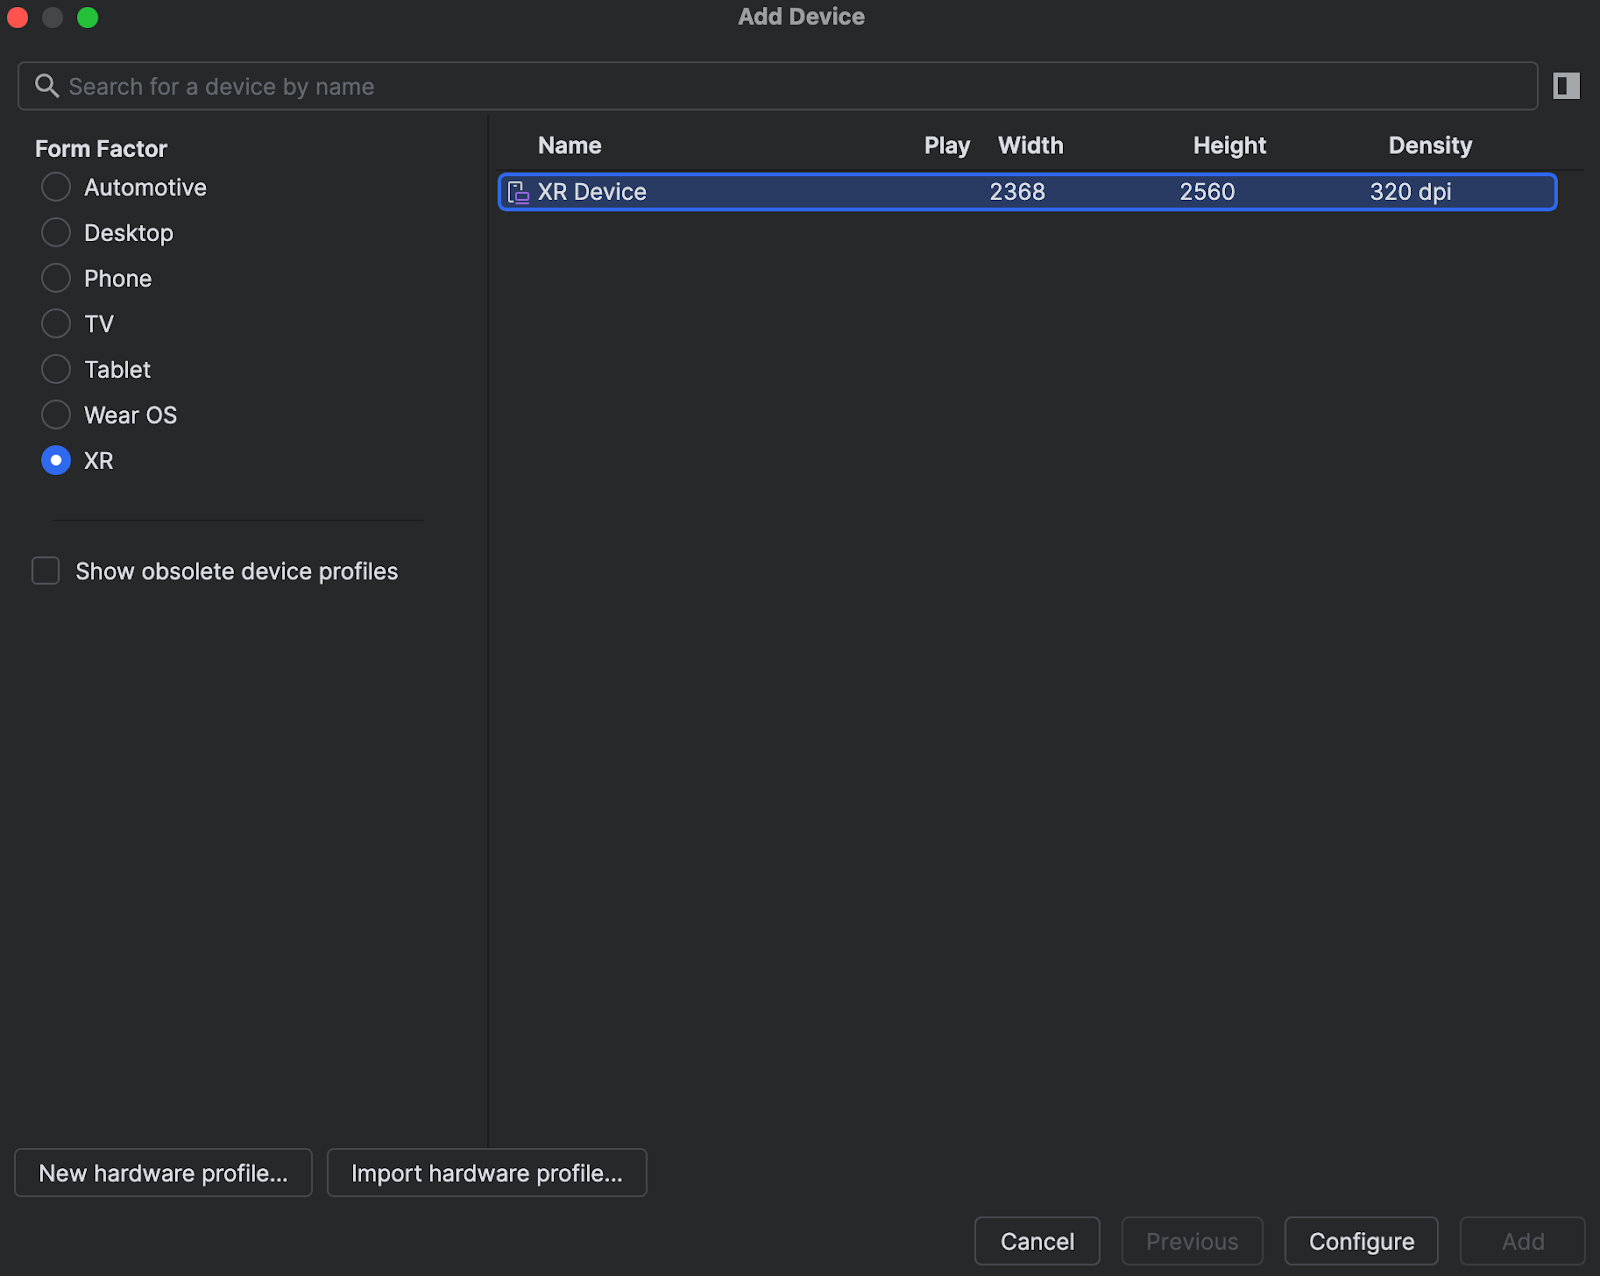Cancel the Add Device dialog
The width and height of the screenshot is (1600, 1276).
coord(1036,1241)
